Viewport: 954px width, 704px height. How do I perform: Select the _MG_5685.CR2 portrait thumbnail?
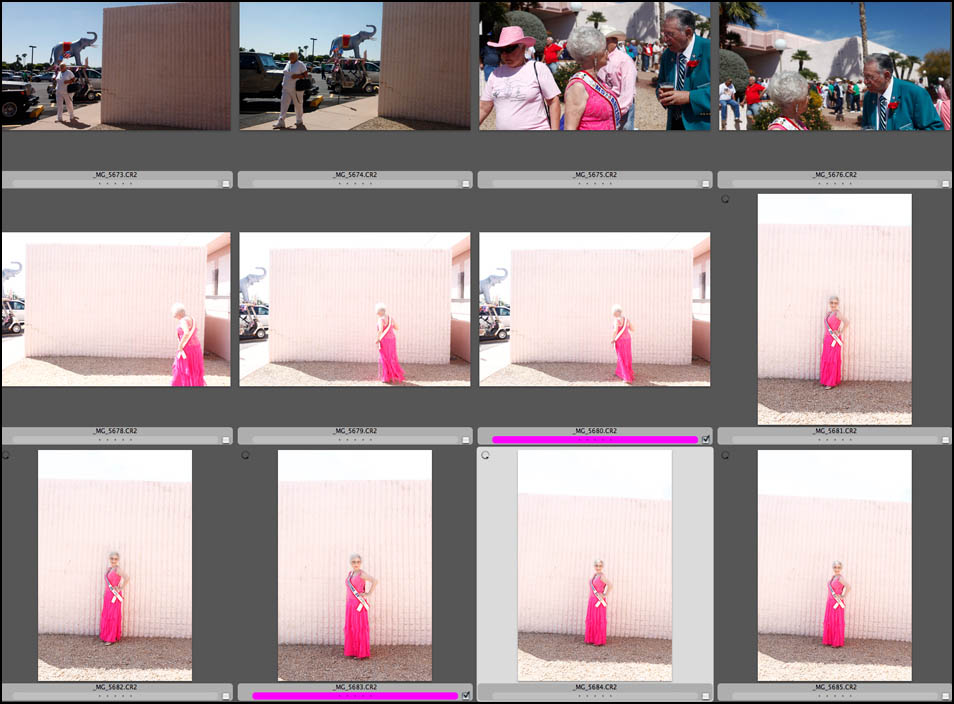pyautogui.click(x=835, y=565)
